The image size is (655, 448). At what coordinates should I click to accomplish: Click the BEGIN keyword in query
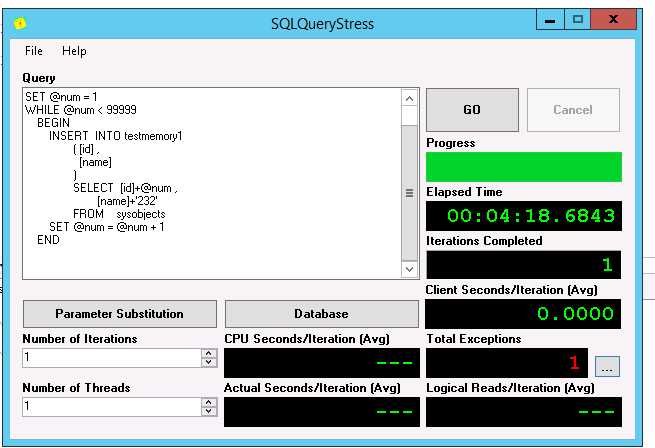[53, 123]
